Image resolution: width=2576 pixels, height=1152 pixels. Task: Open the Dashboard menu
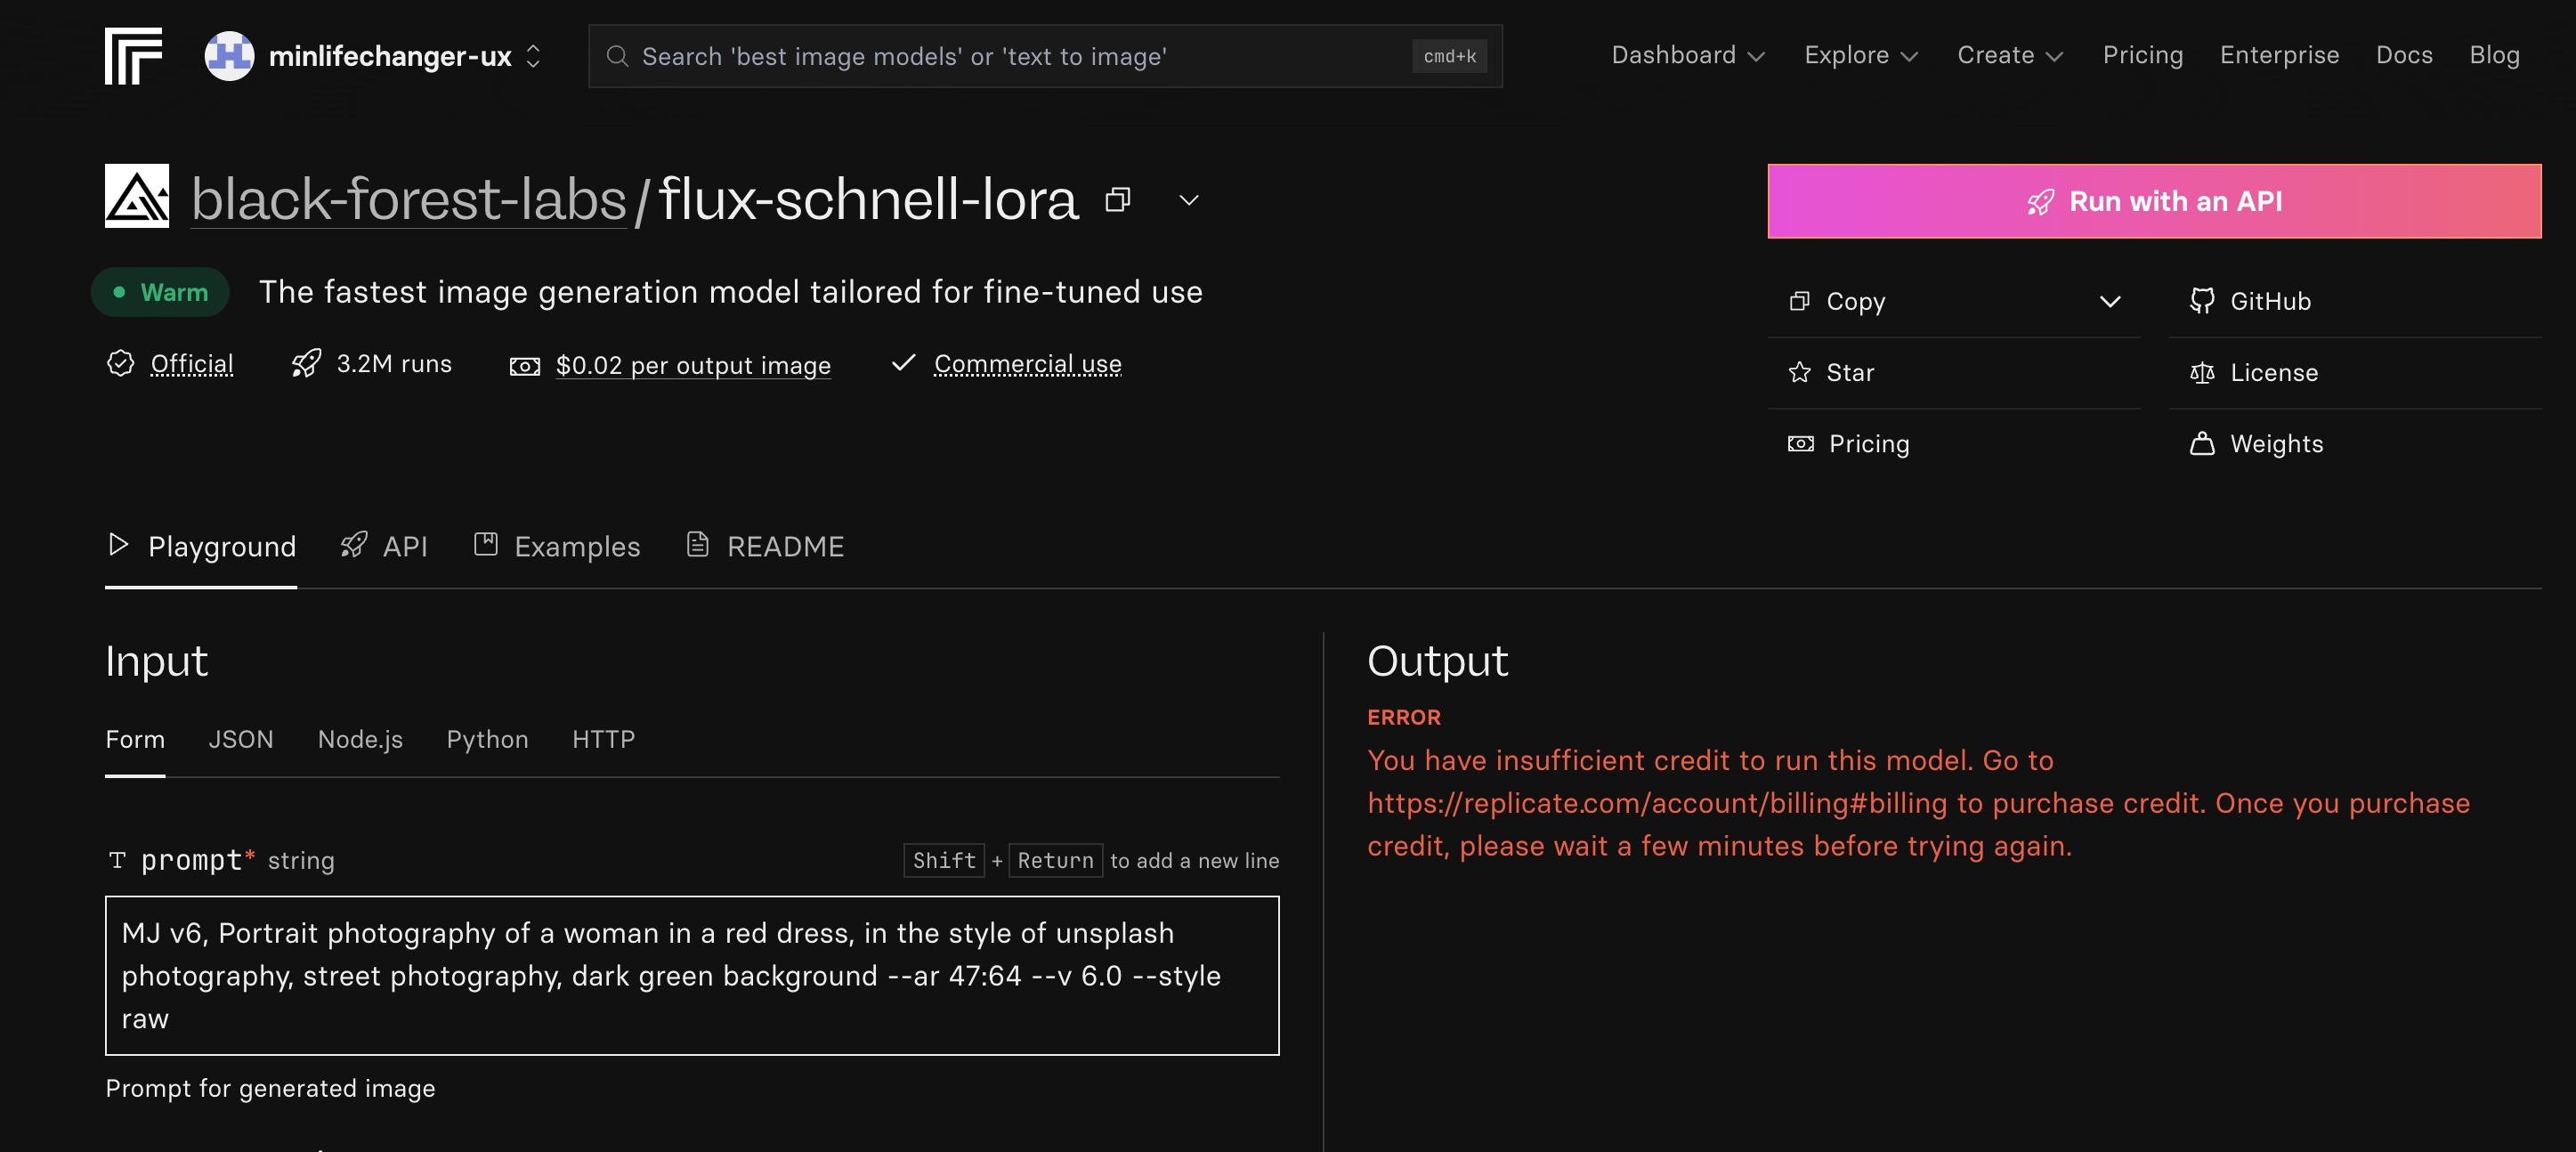1688,55
